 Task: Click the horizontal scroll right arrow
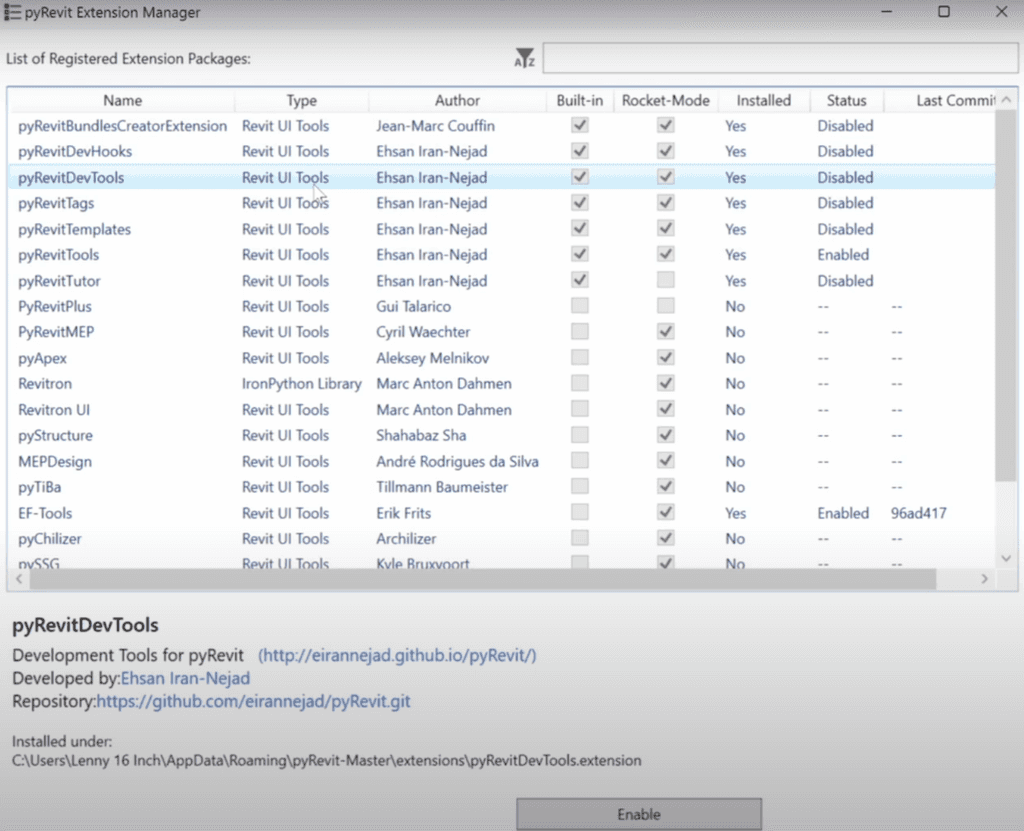pos(985,579)
